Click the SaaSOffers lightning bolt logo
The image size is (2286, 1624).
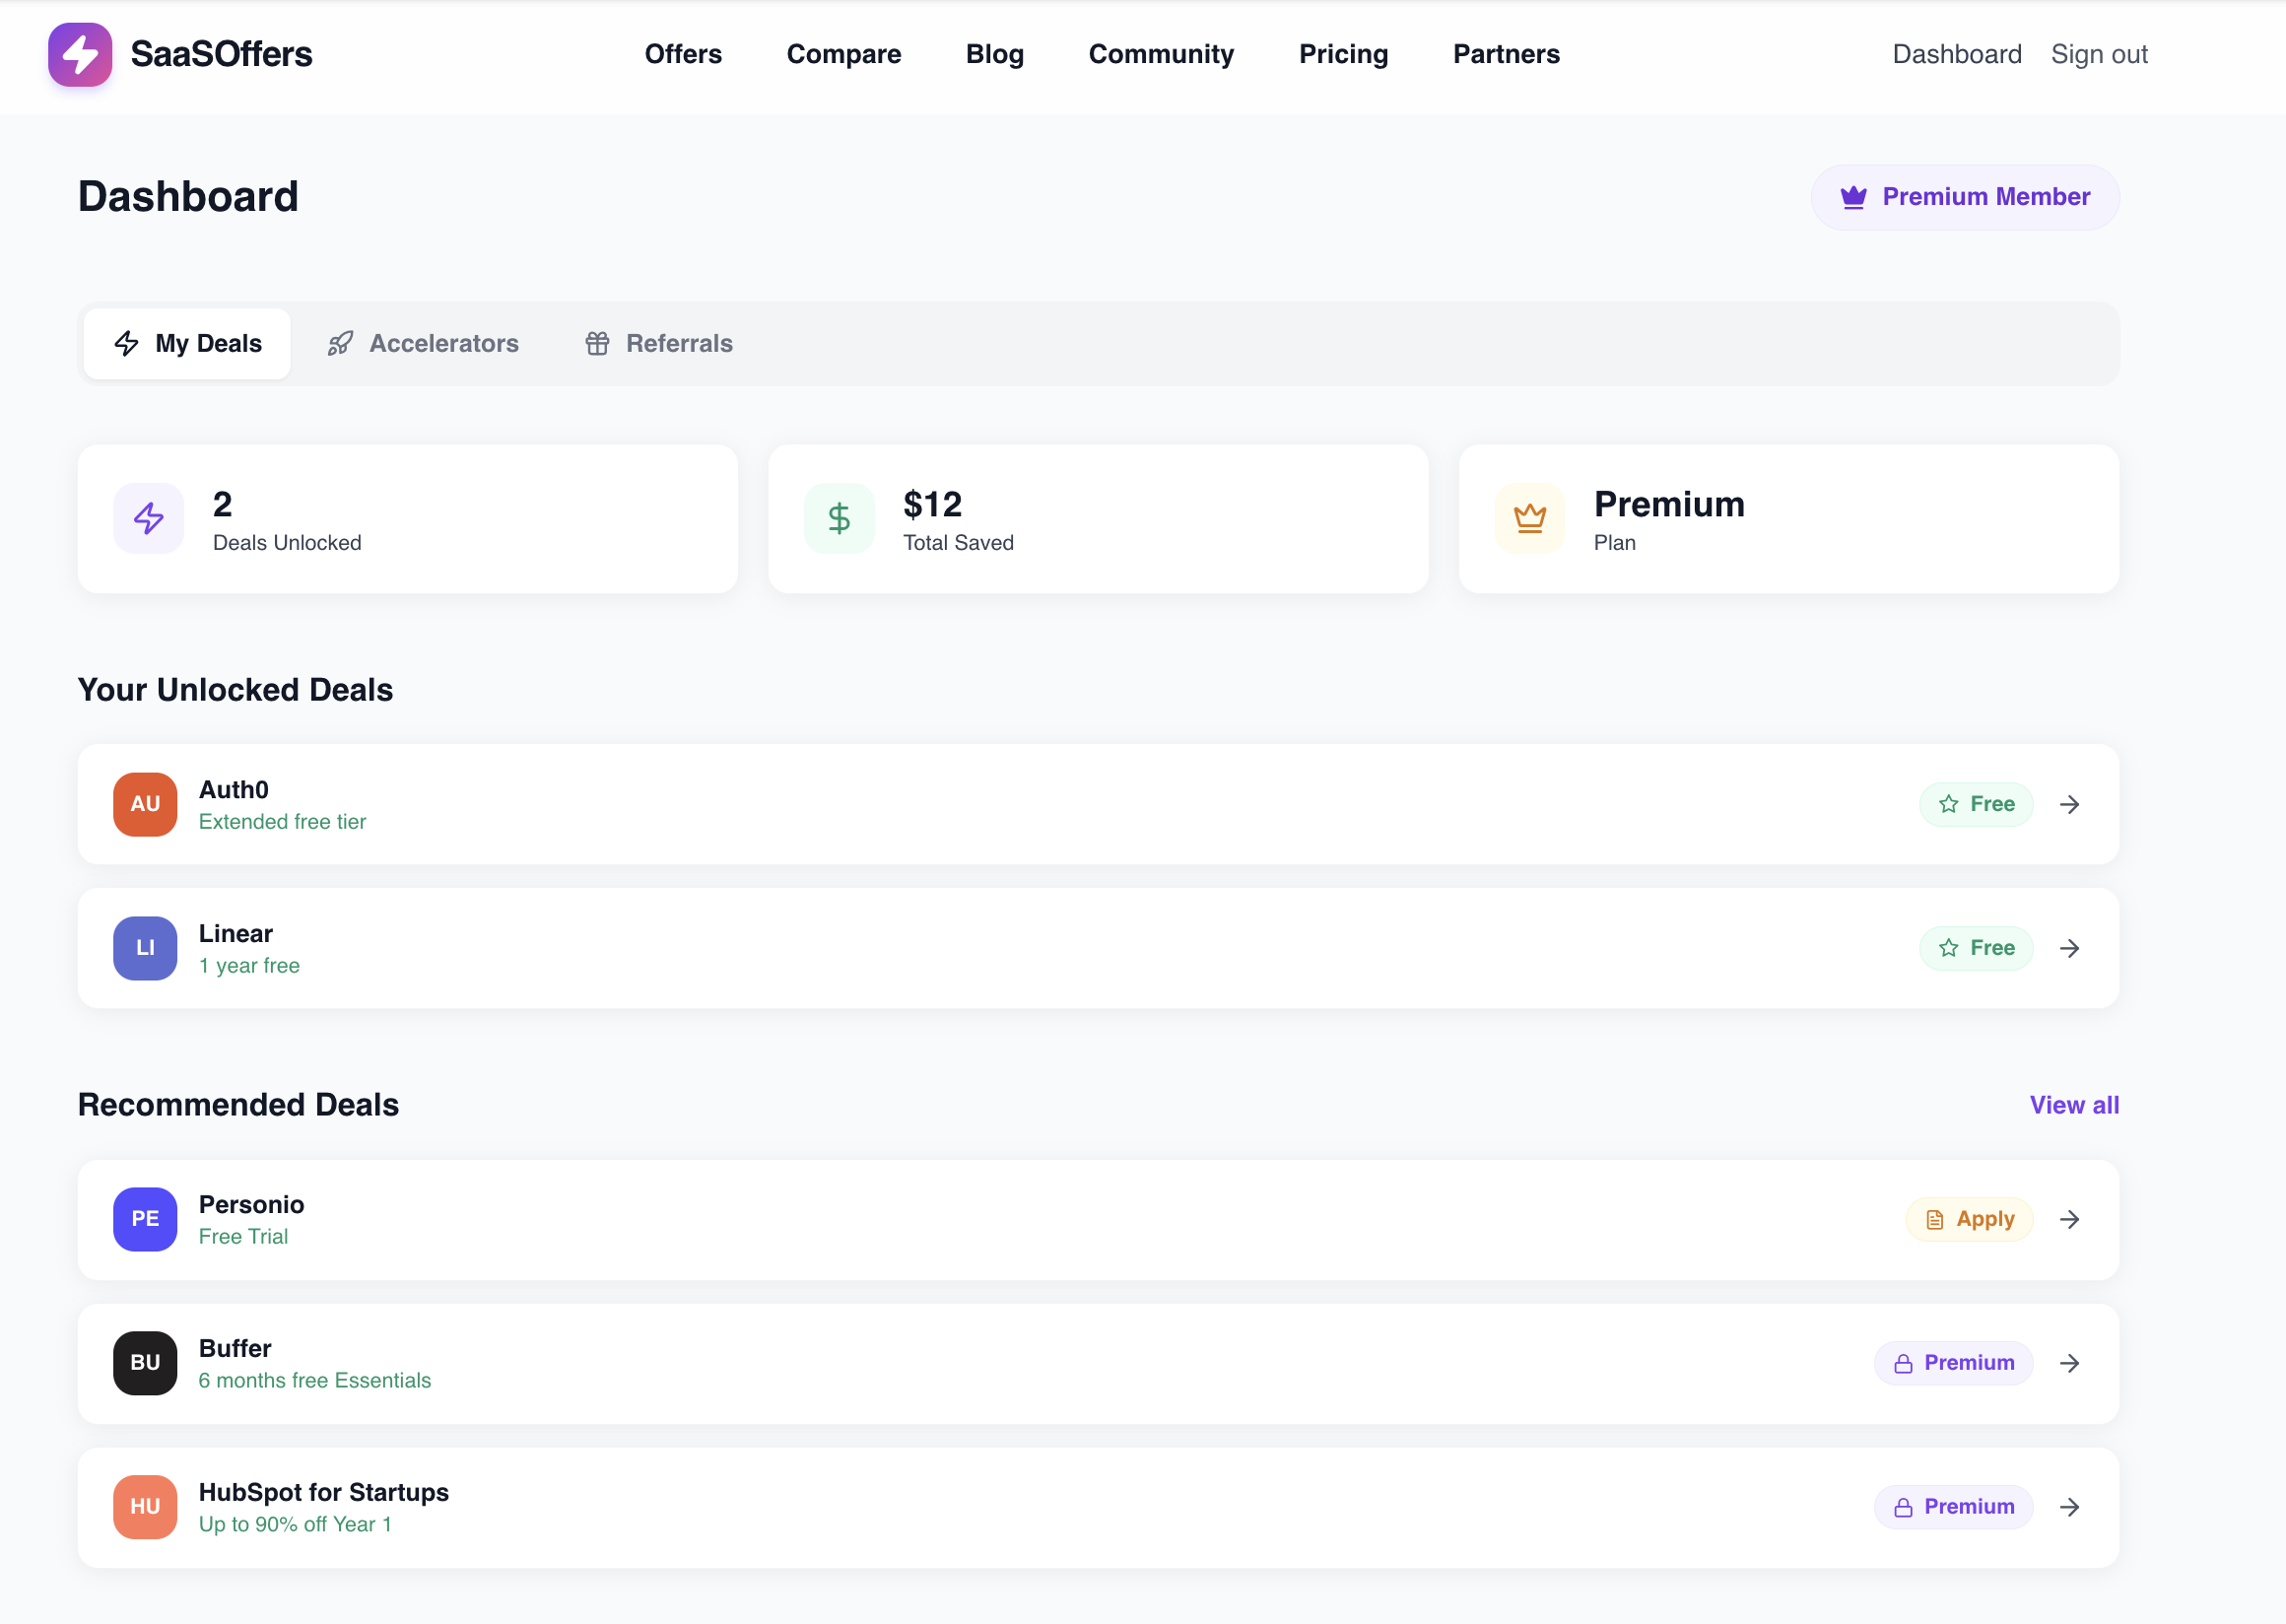[x=80, y=54]
